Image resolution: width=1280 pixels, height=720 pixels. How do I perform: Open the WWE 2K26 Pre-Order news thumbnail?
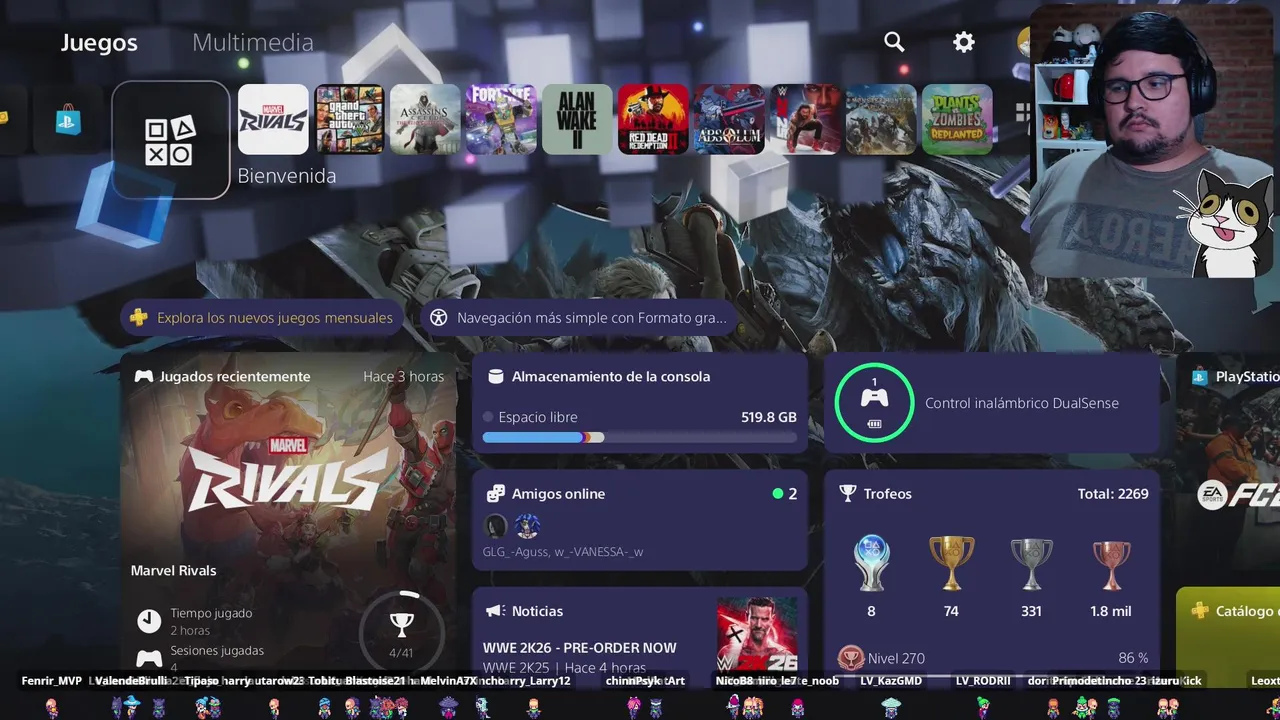pos(757,634)
